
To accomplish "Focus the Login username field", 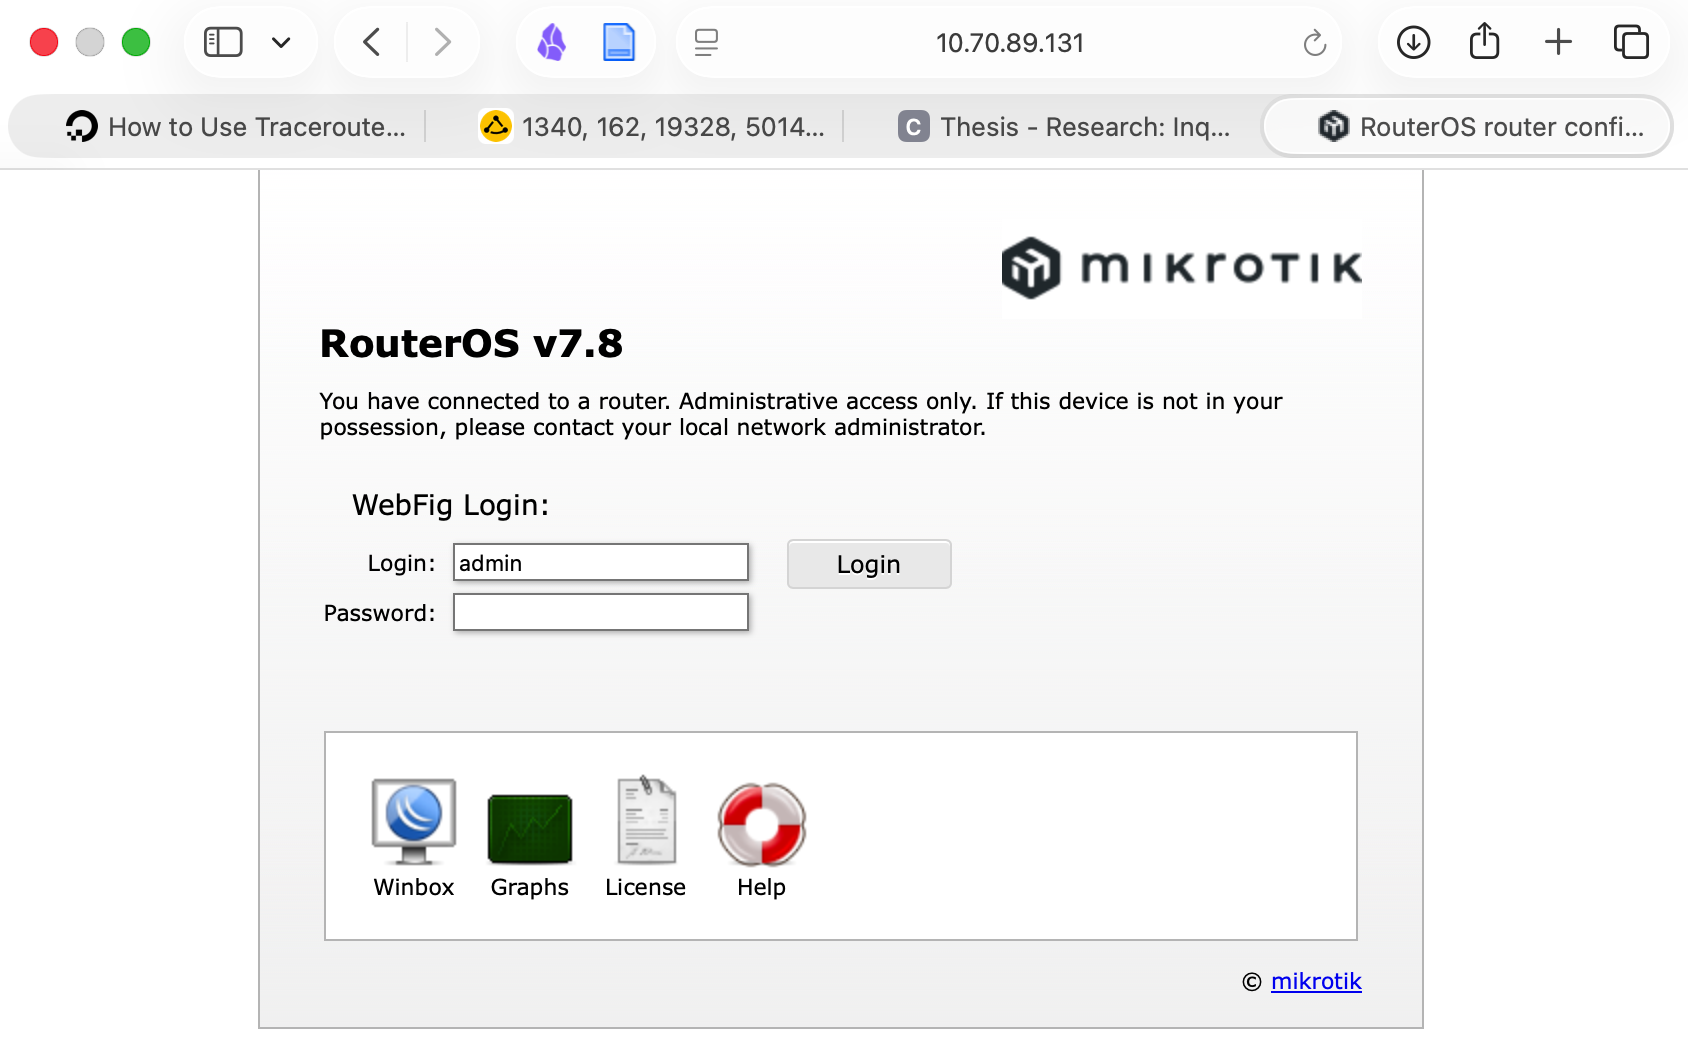I will tap(601, 562).
